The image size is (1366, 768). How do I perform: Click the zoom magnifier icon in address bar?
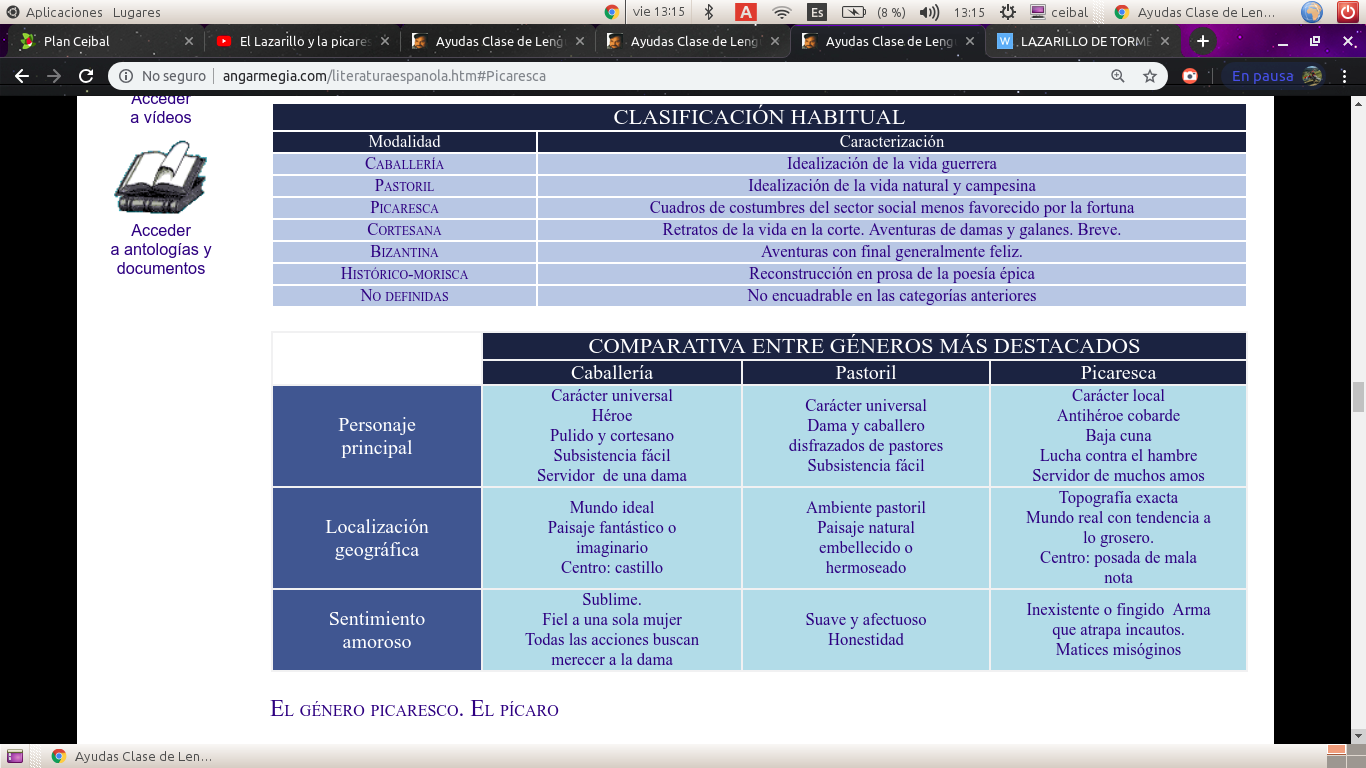(x=1118, y=76)
